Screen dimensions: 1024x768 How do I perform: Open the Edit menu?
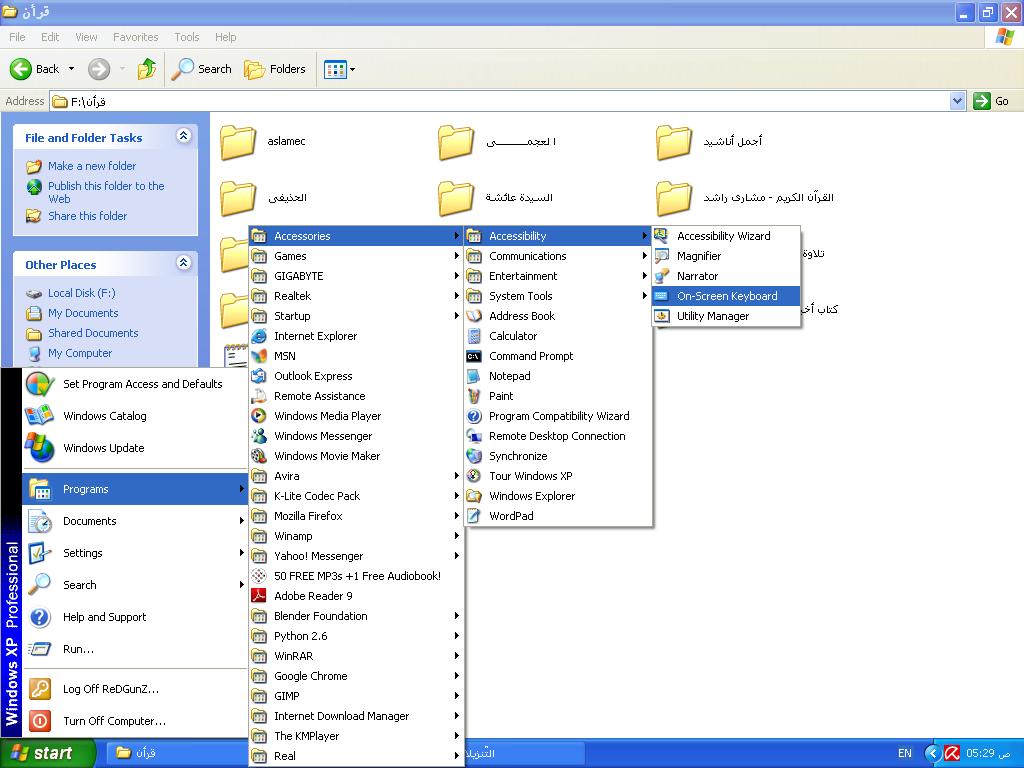point(50,37)
